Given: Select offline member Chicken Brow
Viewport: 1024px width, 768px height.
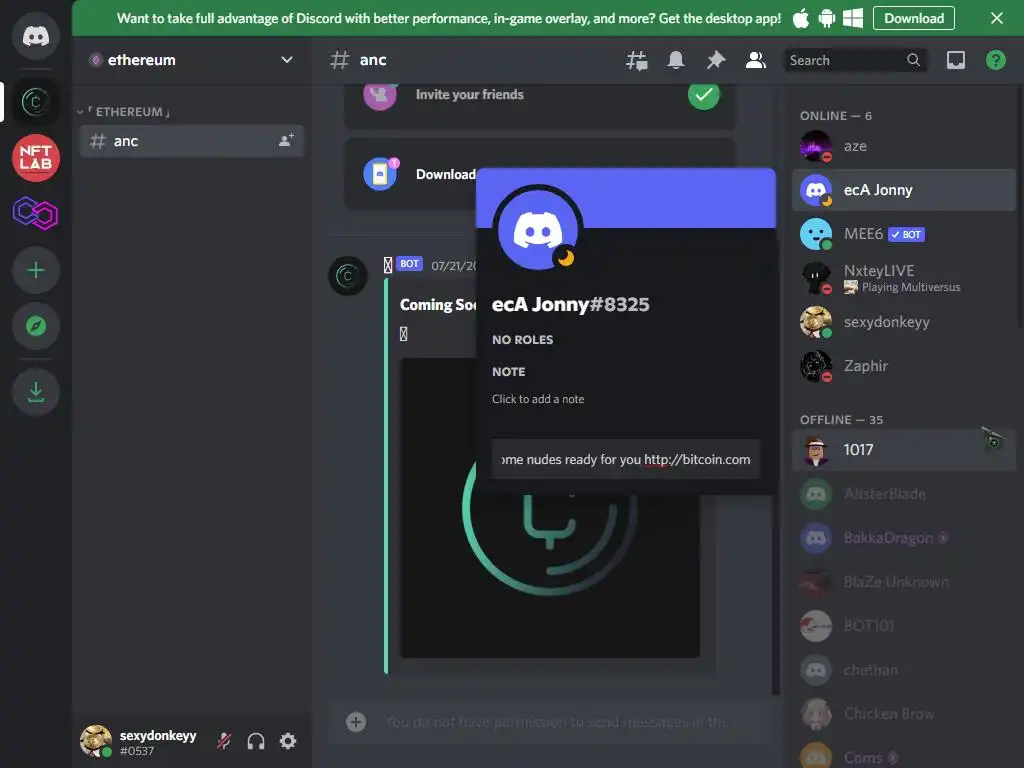Looking at the screenshot, I should [903, 713].
